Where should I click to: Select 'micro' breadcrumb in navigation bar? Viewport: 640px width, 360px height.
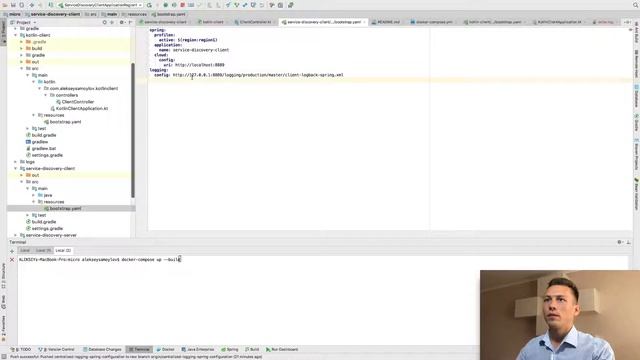point(12,14)
